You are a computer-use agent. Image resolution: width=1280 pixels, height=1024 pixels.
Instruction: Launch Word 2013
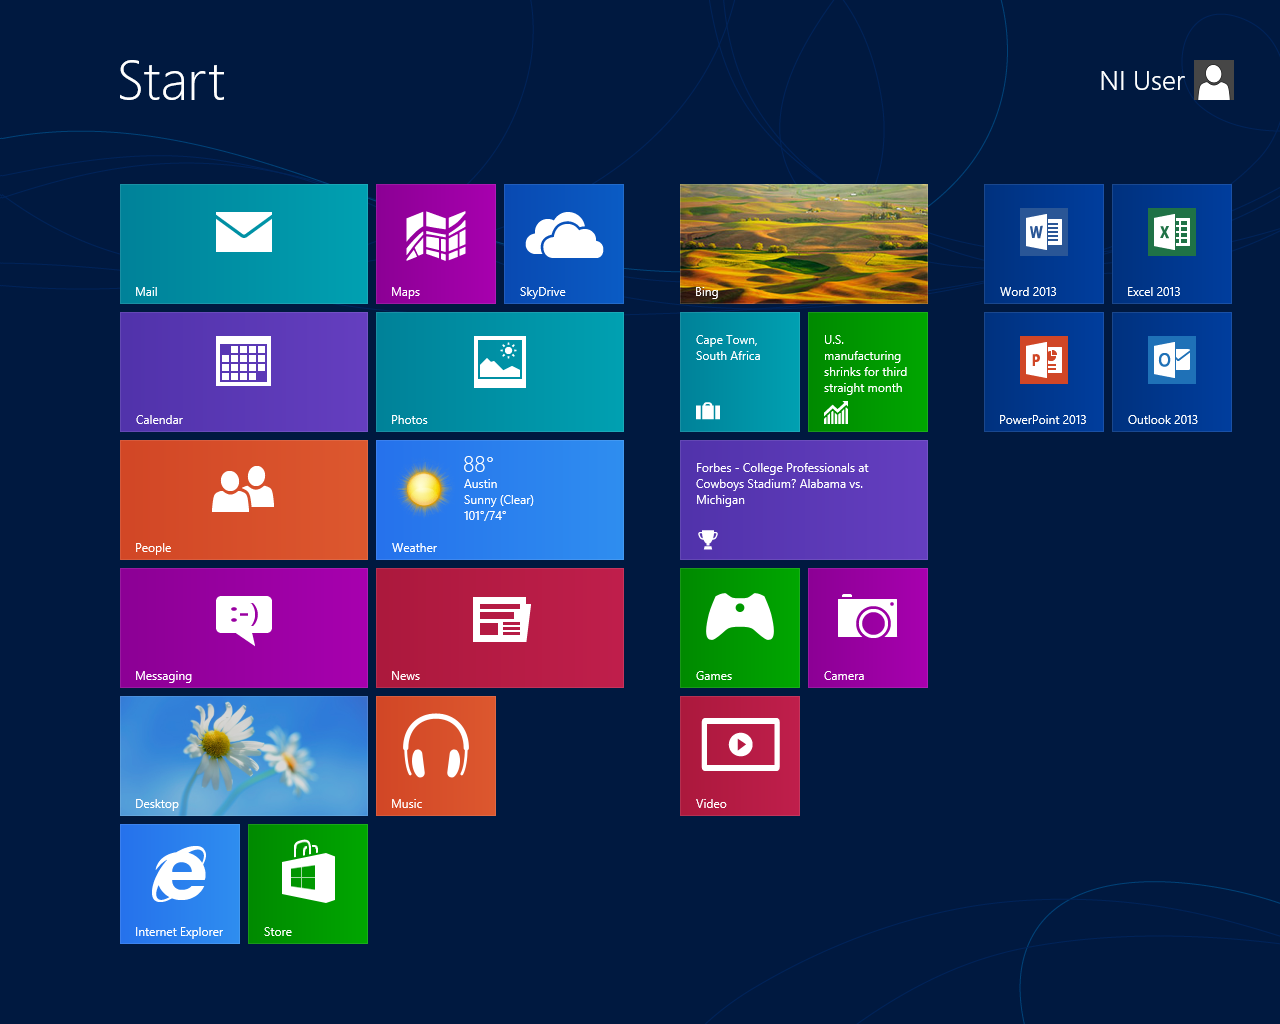(1043, 243)
